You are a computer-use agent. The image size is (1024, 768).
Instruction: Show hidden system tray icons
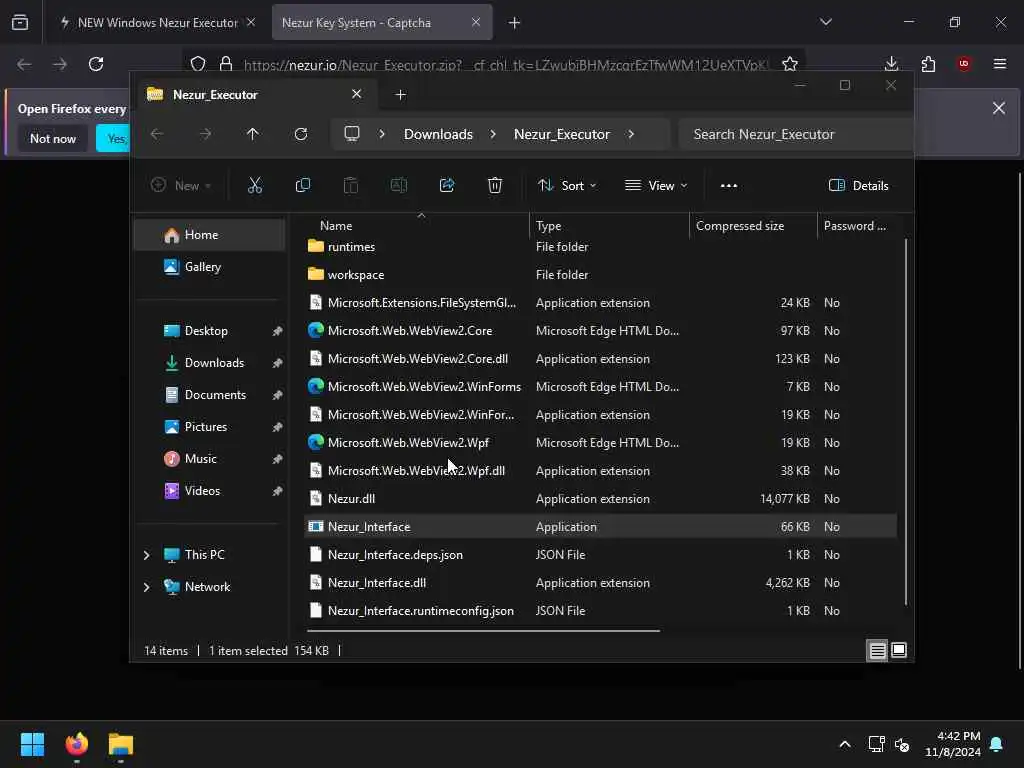click(844, 744)
